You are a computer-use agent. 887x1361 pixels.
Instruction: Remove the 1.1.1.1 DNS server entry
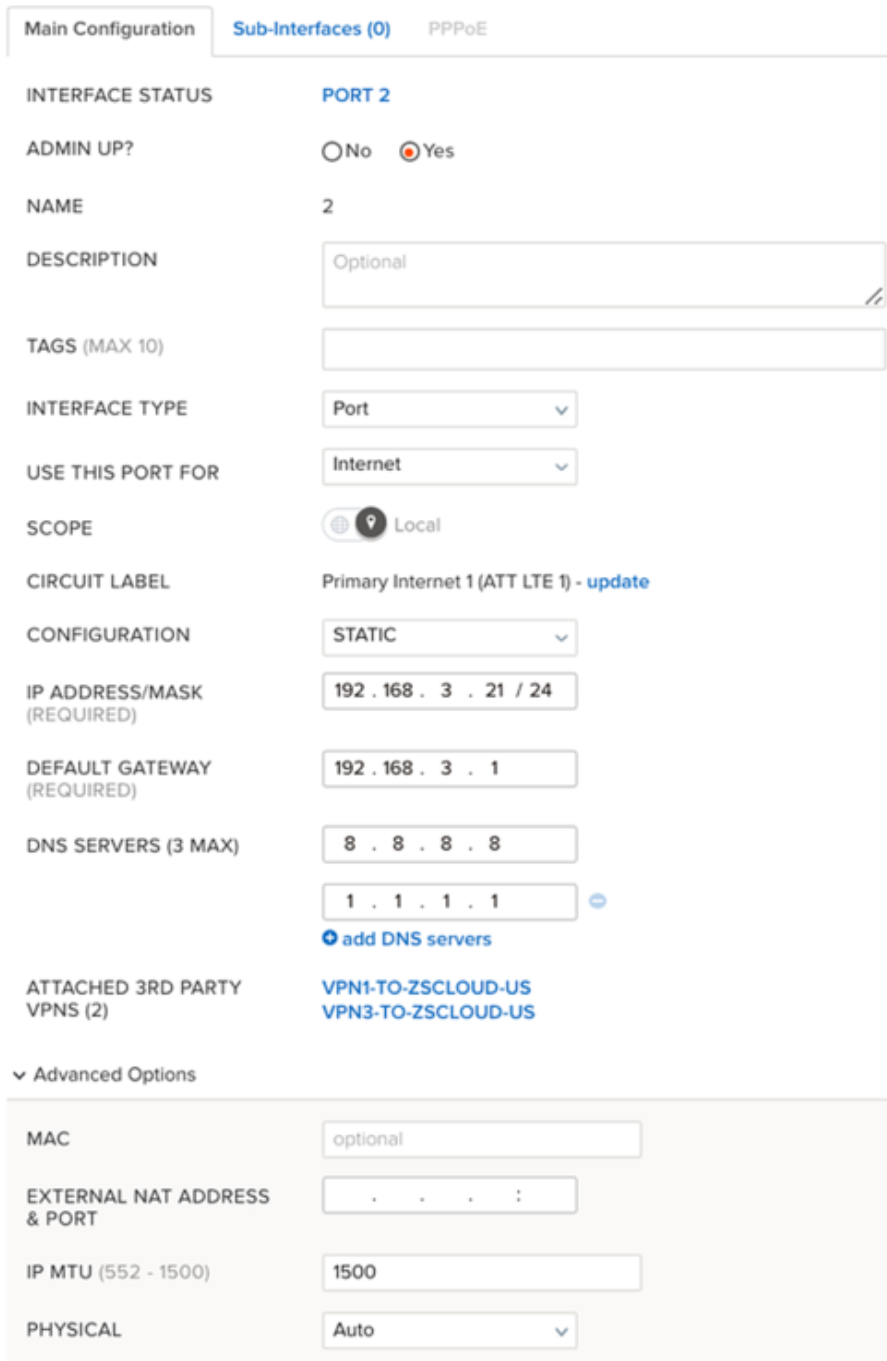tap(597, 901)
